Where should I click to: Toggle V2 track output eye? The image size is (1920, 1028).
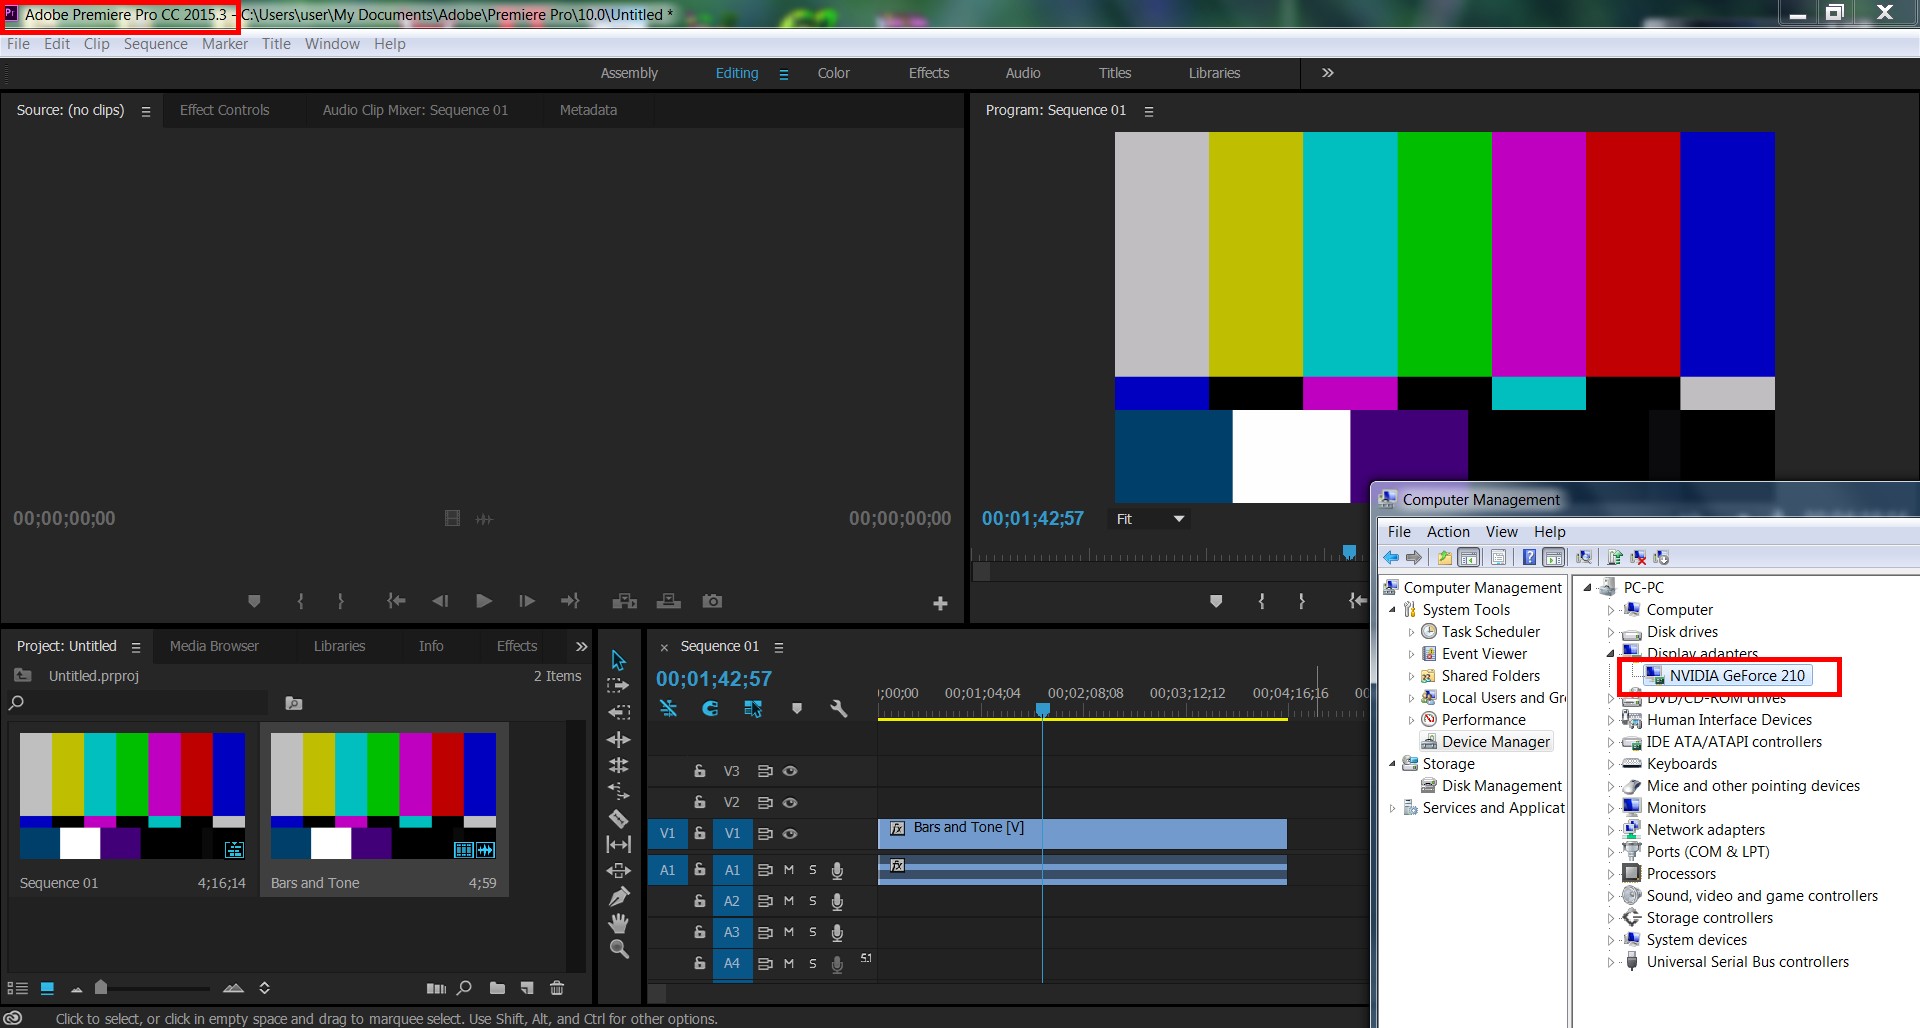tap(790, 802)
